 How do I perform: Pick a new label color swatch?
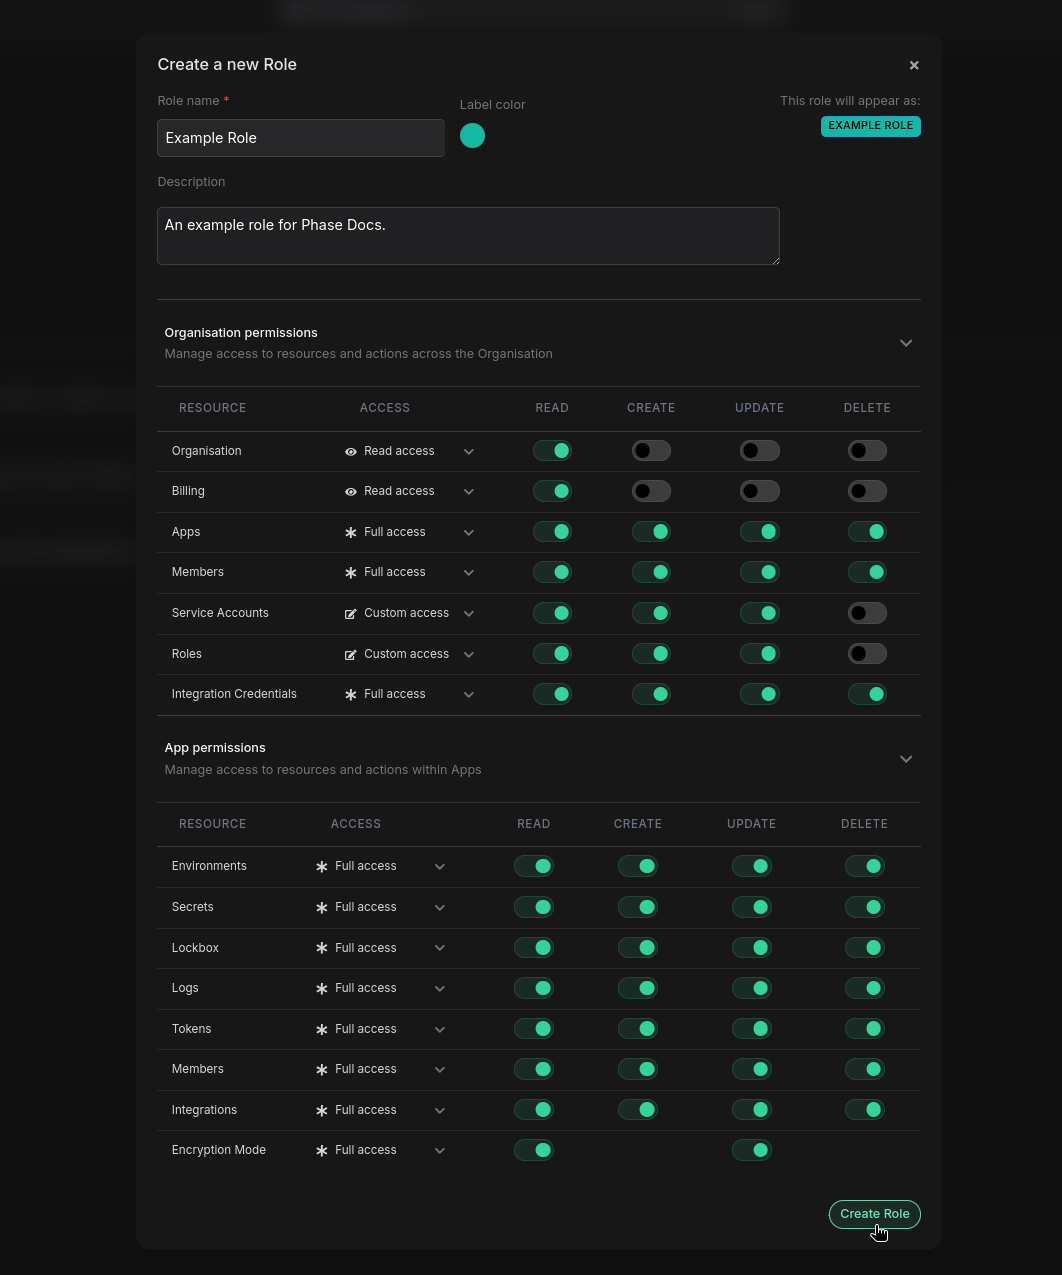coord(472,136)
